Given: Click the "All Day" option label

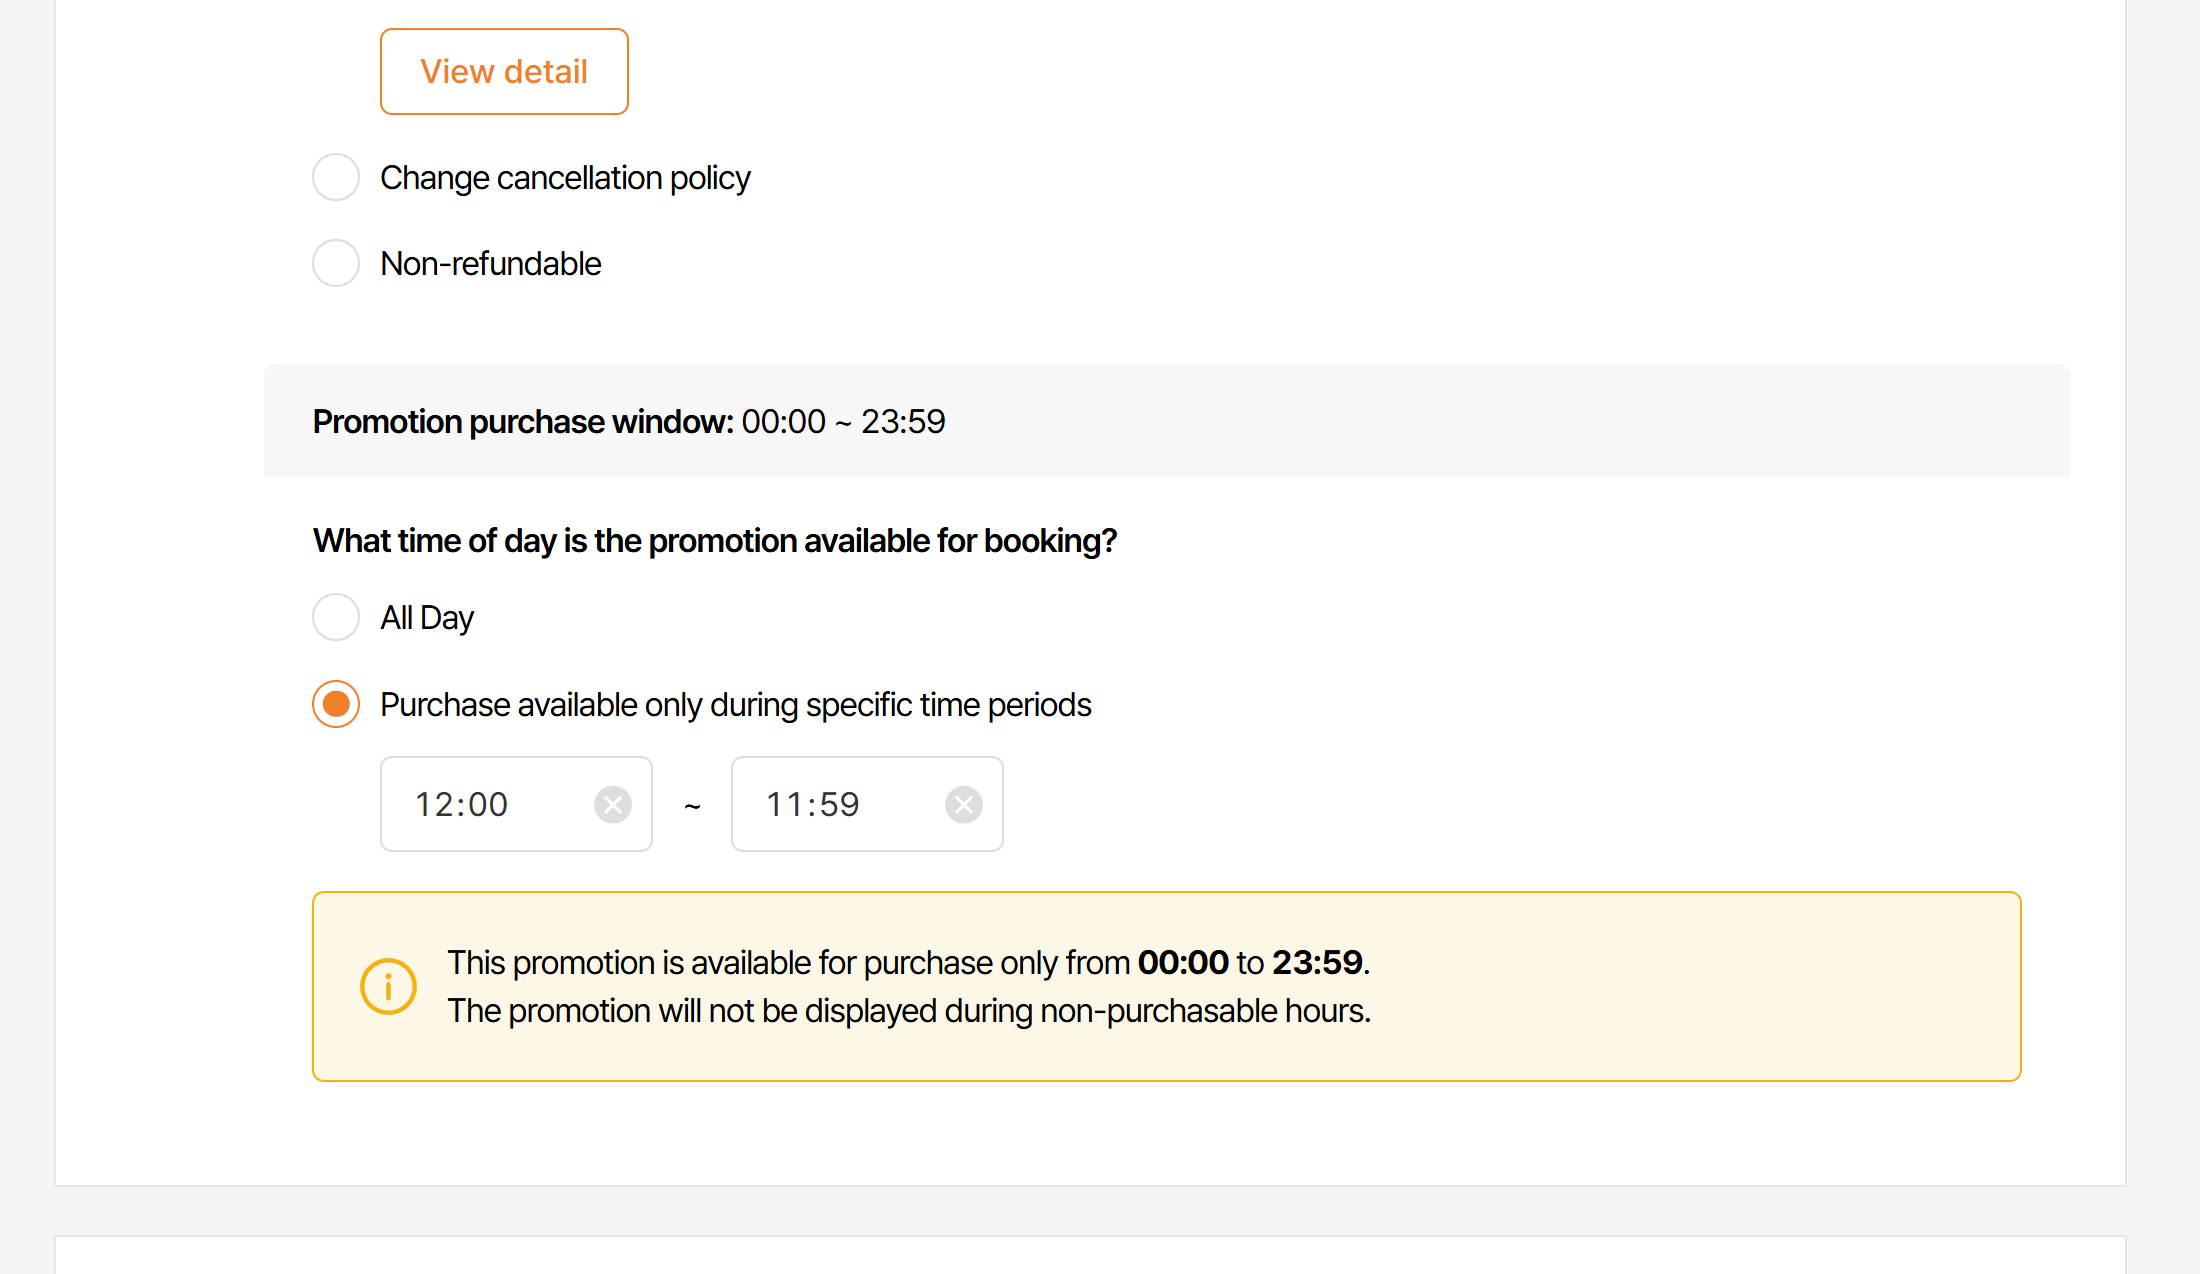Looking at the screenshot, I should click(427, 618).
